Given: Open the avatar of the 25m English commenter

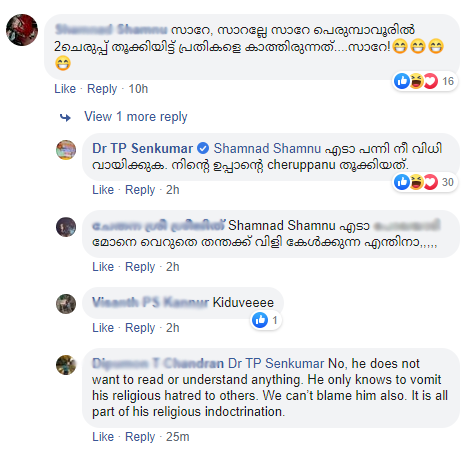Looking at the screenshot, I should tap(66, 365).
